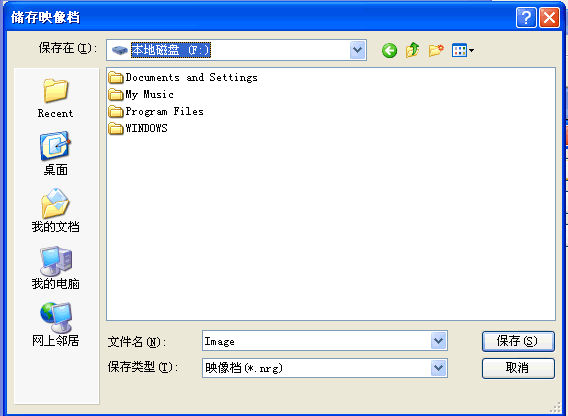Image resolution: width=568 pixels, height=416 pixels.
Task: Expand the 保存在 location dropdown
Action: 358,50
